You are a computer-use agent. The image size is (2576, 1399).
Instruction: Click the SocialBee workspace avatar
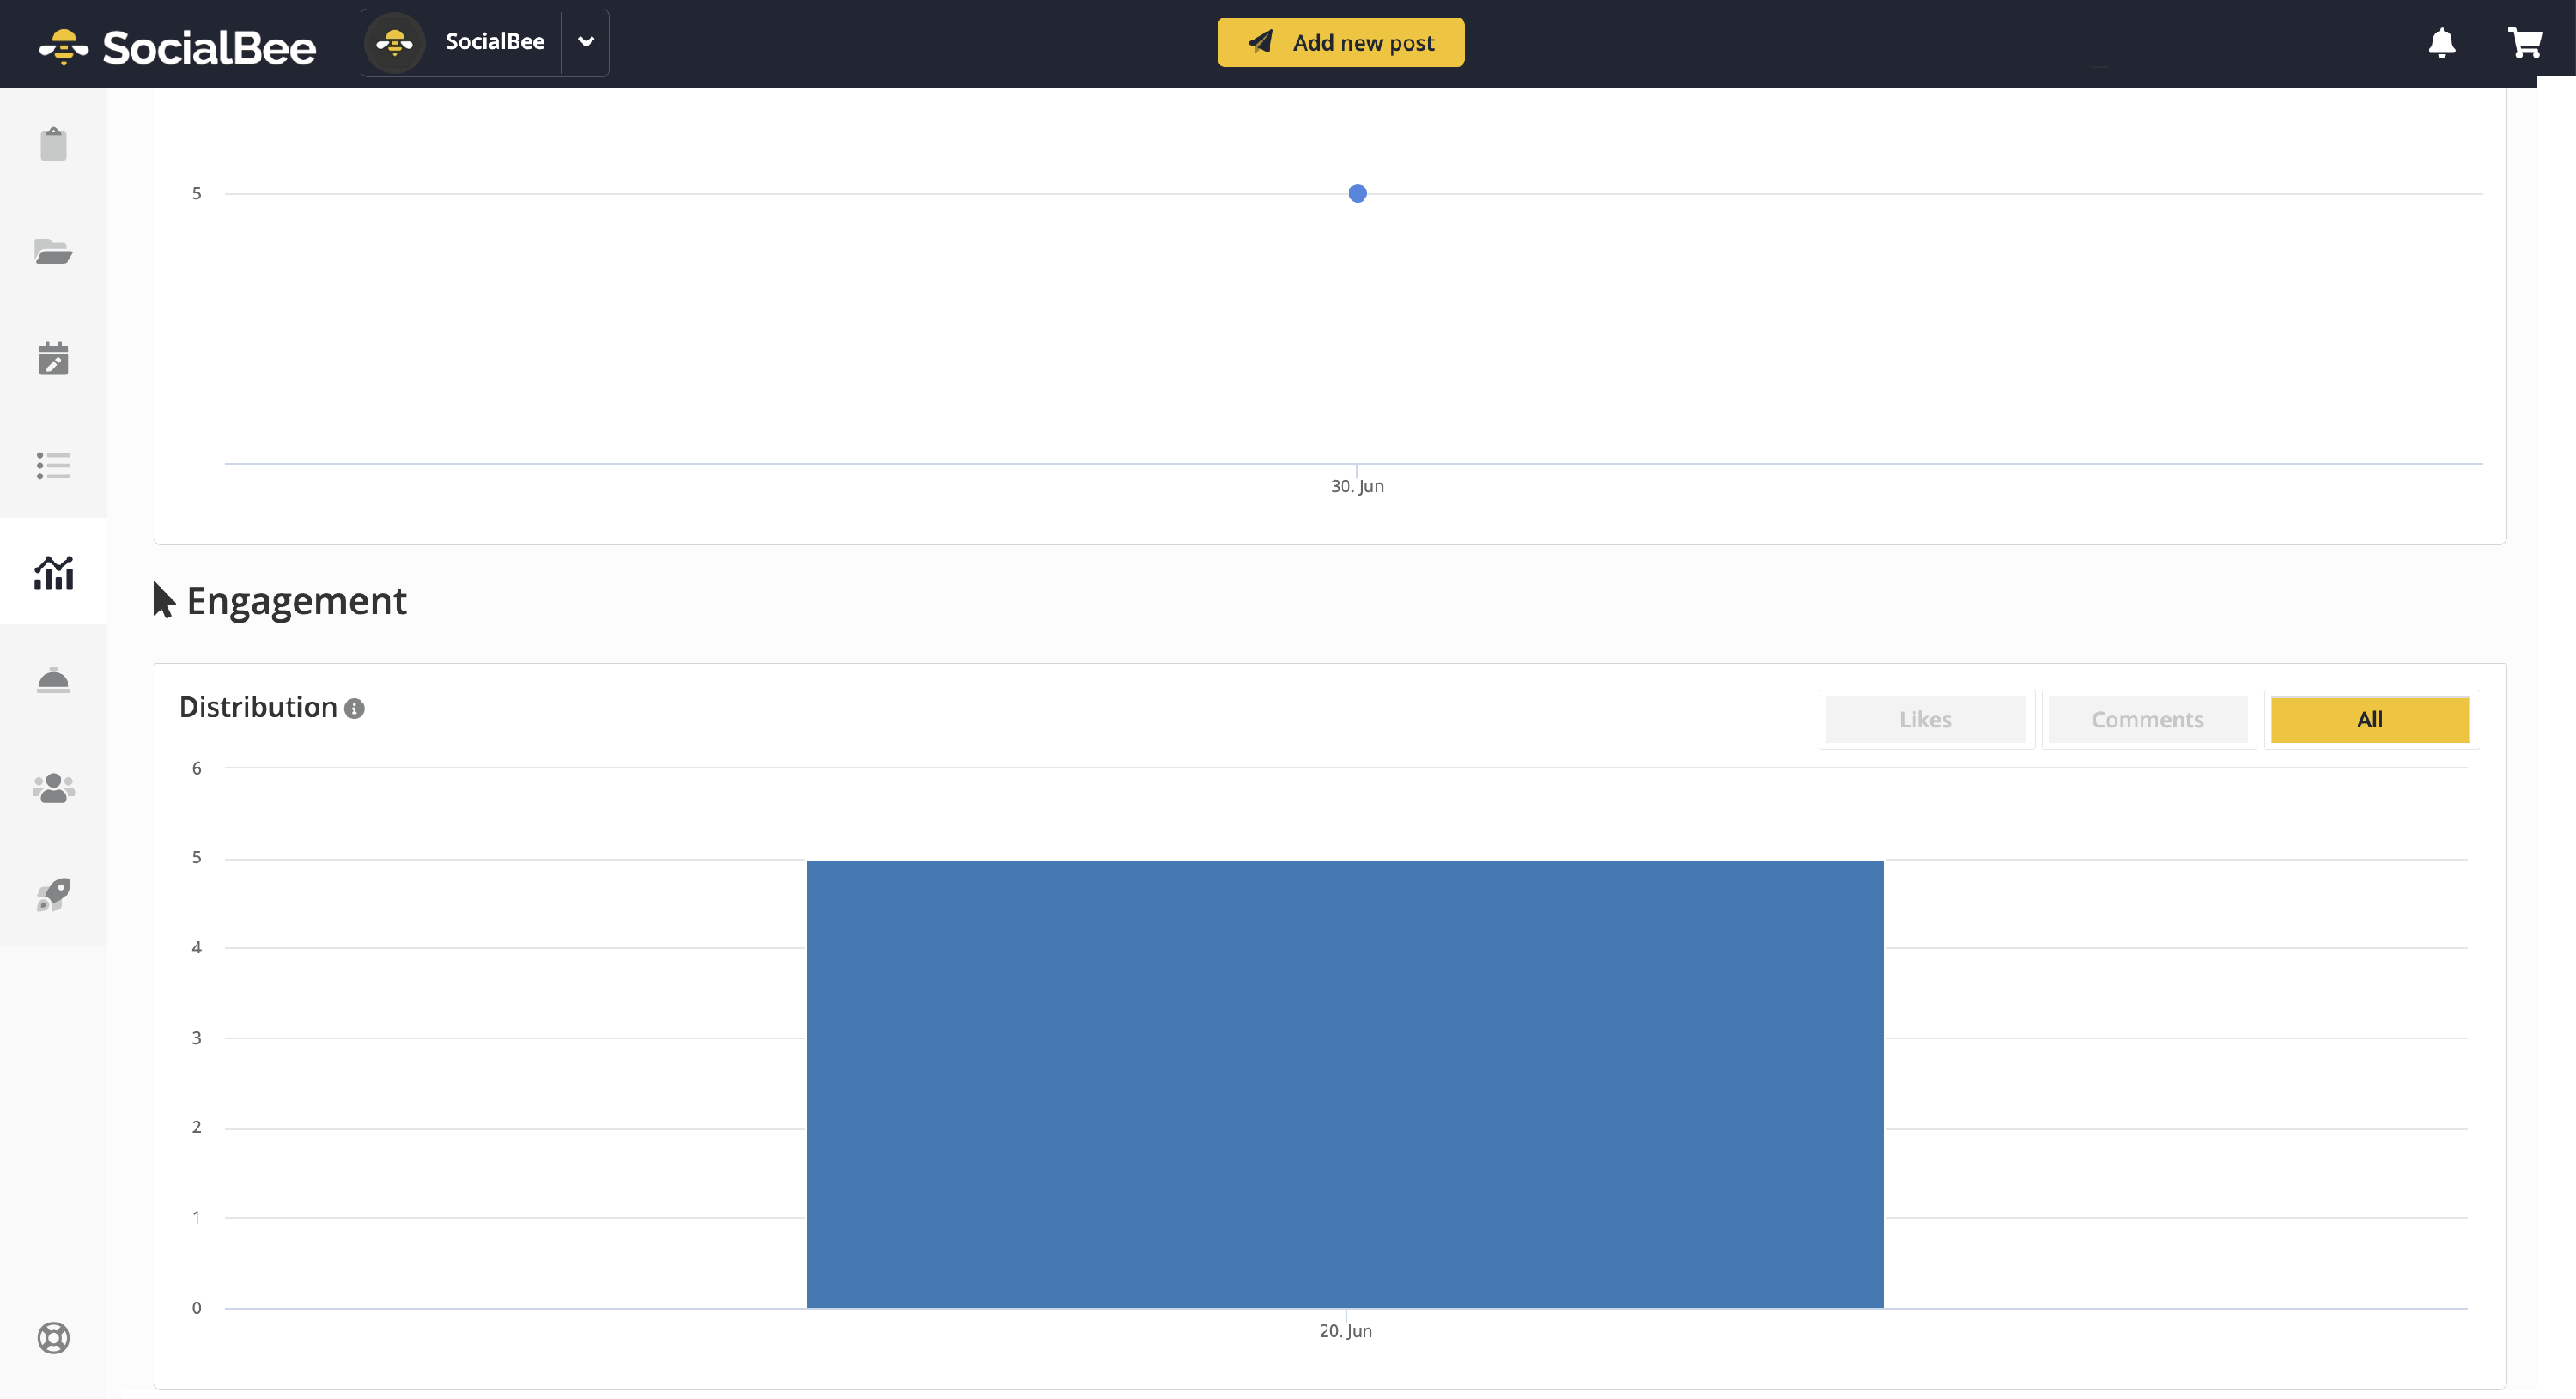point(395,43)
